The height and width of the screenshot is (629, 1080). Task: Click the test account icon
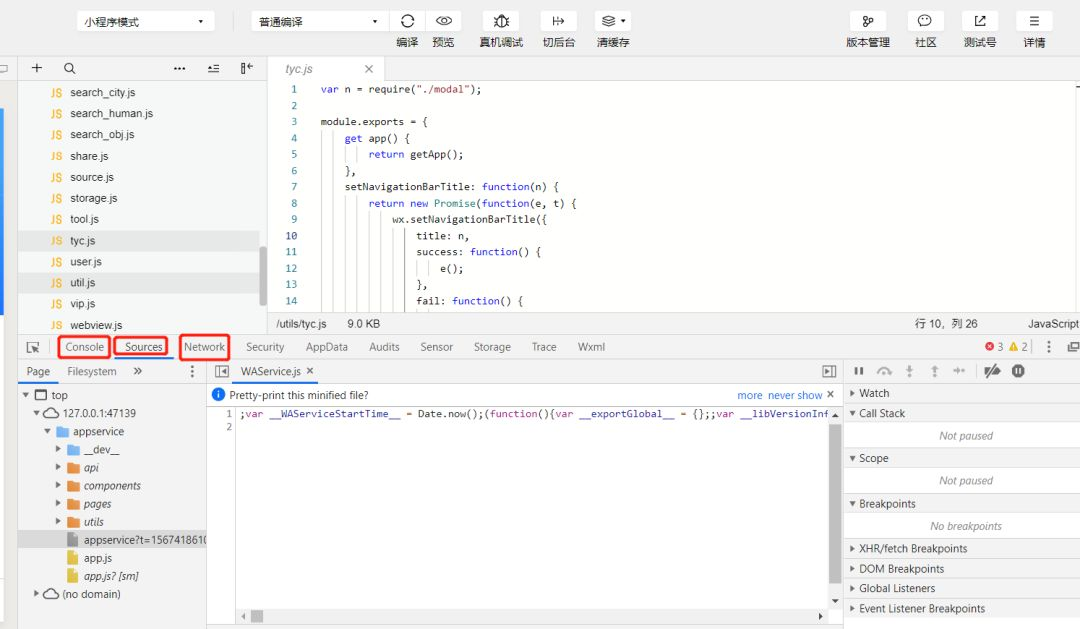[x=979, y=21]
